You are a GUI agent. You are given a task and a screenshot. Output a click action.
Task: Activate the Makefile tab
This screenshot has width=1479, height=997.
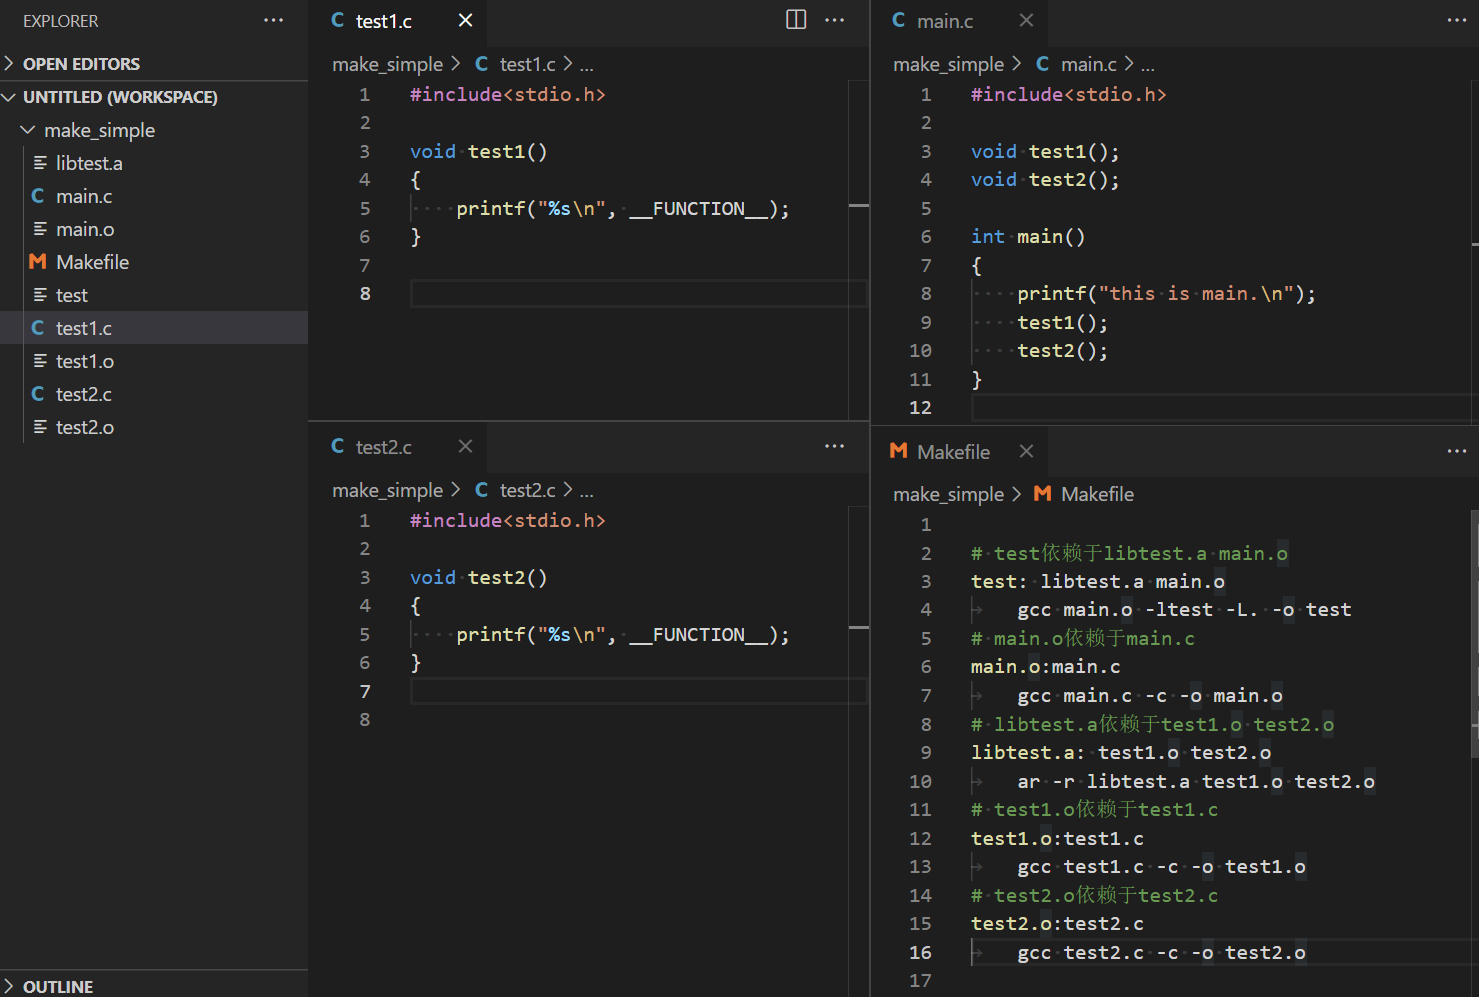952,452
